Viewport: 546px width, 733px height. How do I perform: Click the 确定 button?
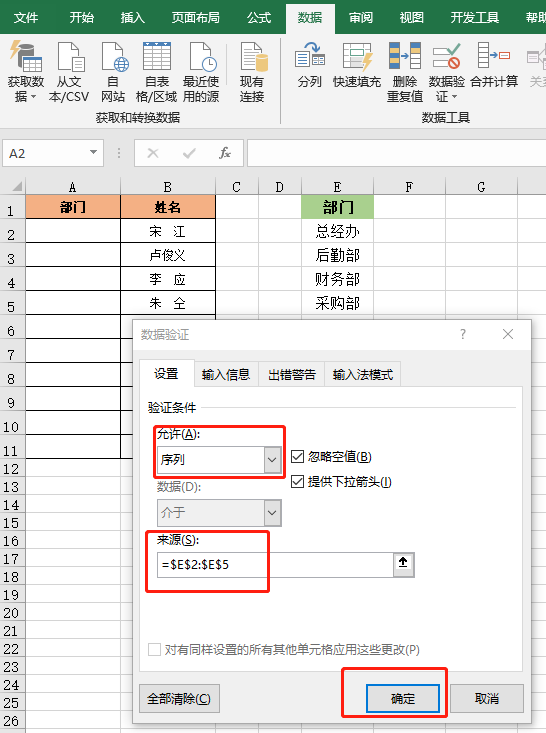402,698
